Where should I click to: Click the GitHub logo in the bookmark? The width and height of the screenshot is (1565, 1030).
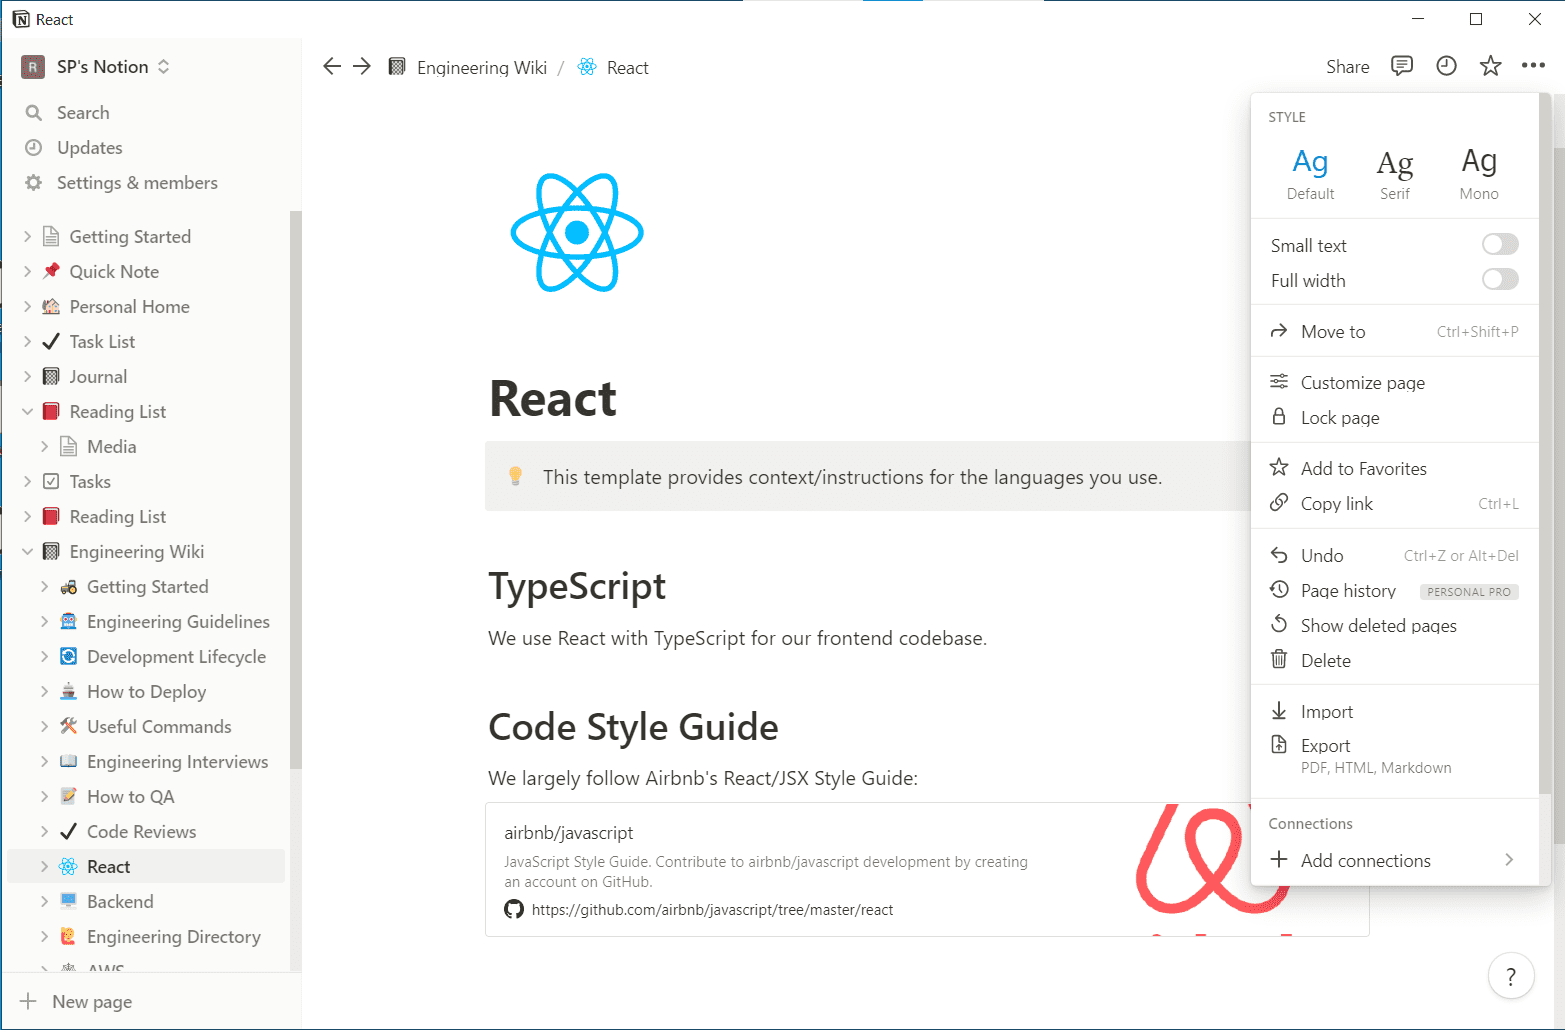(x=514, y=909)
